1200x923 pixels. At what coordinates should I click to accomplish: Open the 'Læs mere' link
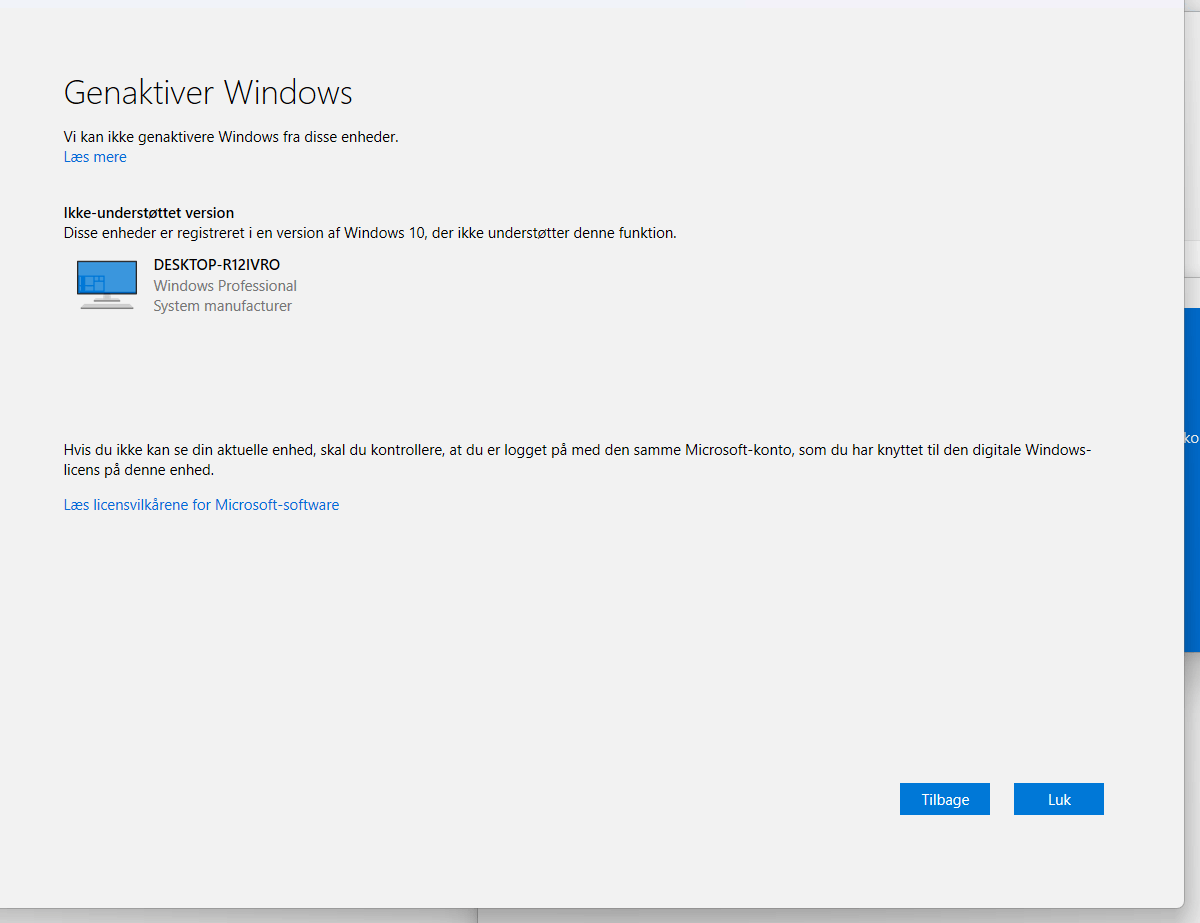tap(95, 157)
